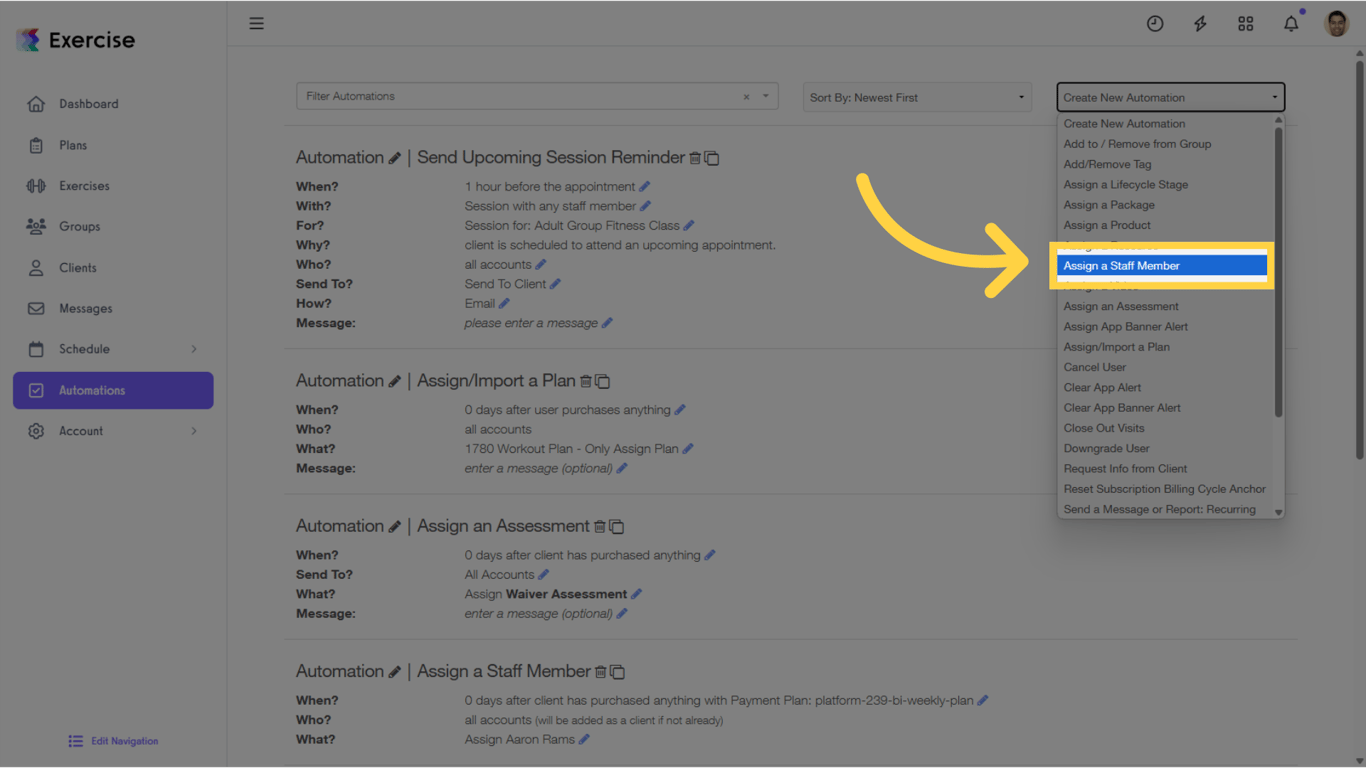Choose 'Cancel User' in the automation list
Image resolution: width=1366 pixels, height=768 pixels.
coord(1094,367)
